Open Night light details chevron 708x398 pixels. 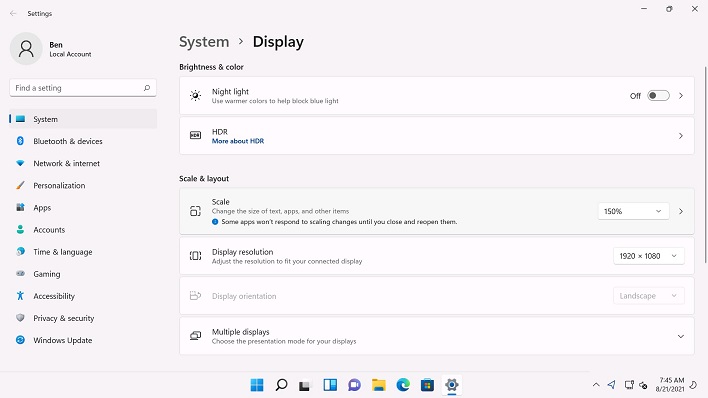[x=681, y=96]
